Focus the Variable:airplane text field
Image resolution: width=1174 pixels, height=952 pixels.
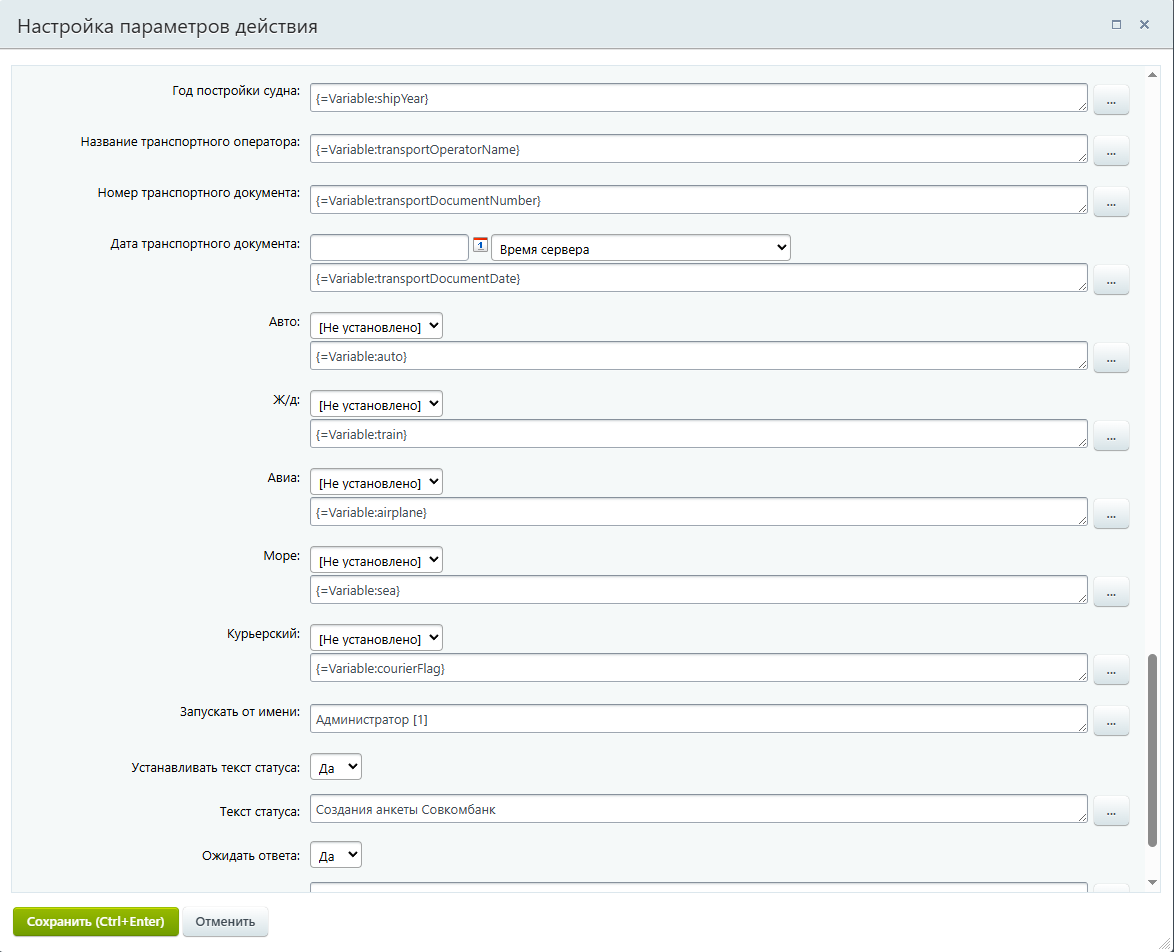click(698, 512)
